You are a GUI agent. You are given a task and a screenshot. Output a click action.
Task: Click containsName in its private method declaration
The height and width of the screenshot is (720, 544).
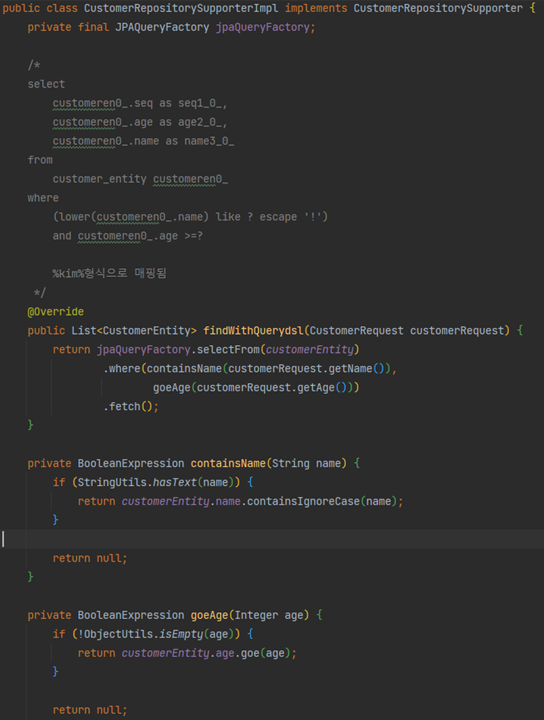[228, 463]
